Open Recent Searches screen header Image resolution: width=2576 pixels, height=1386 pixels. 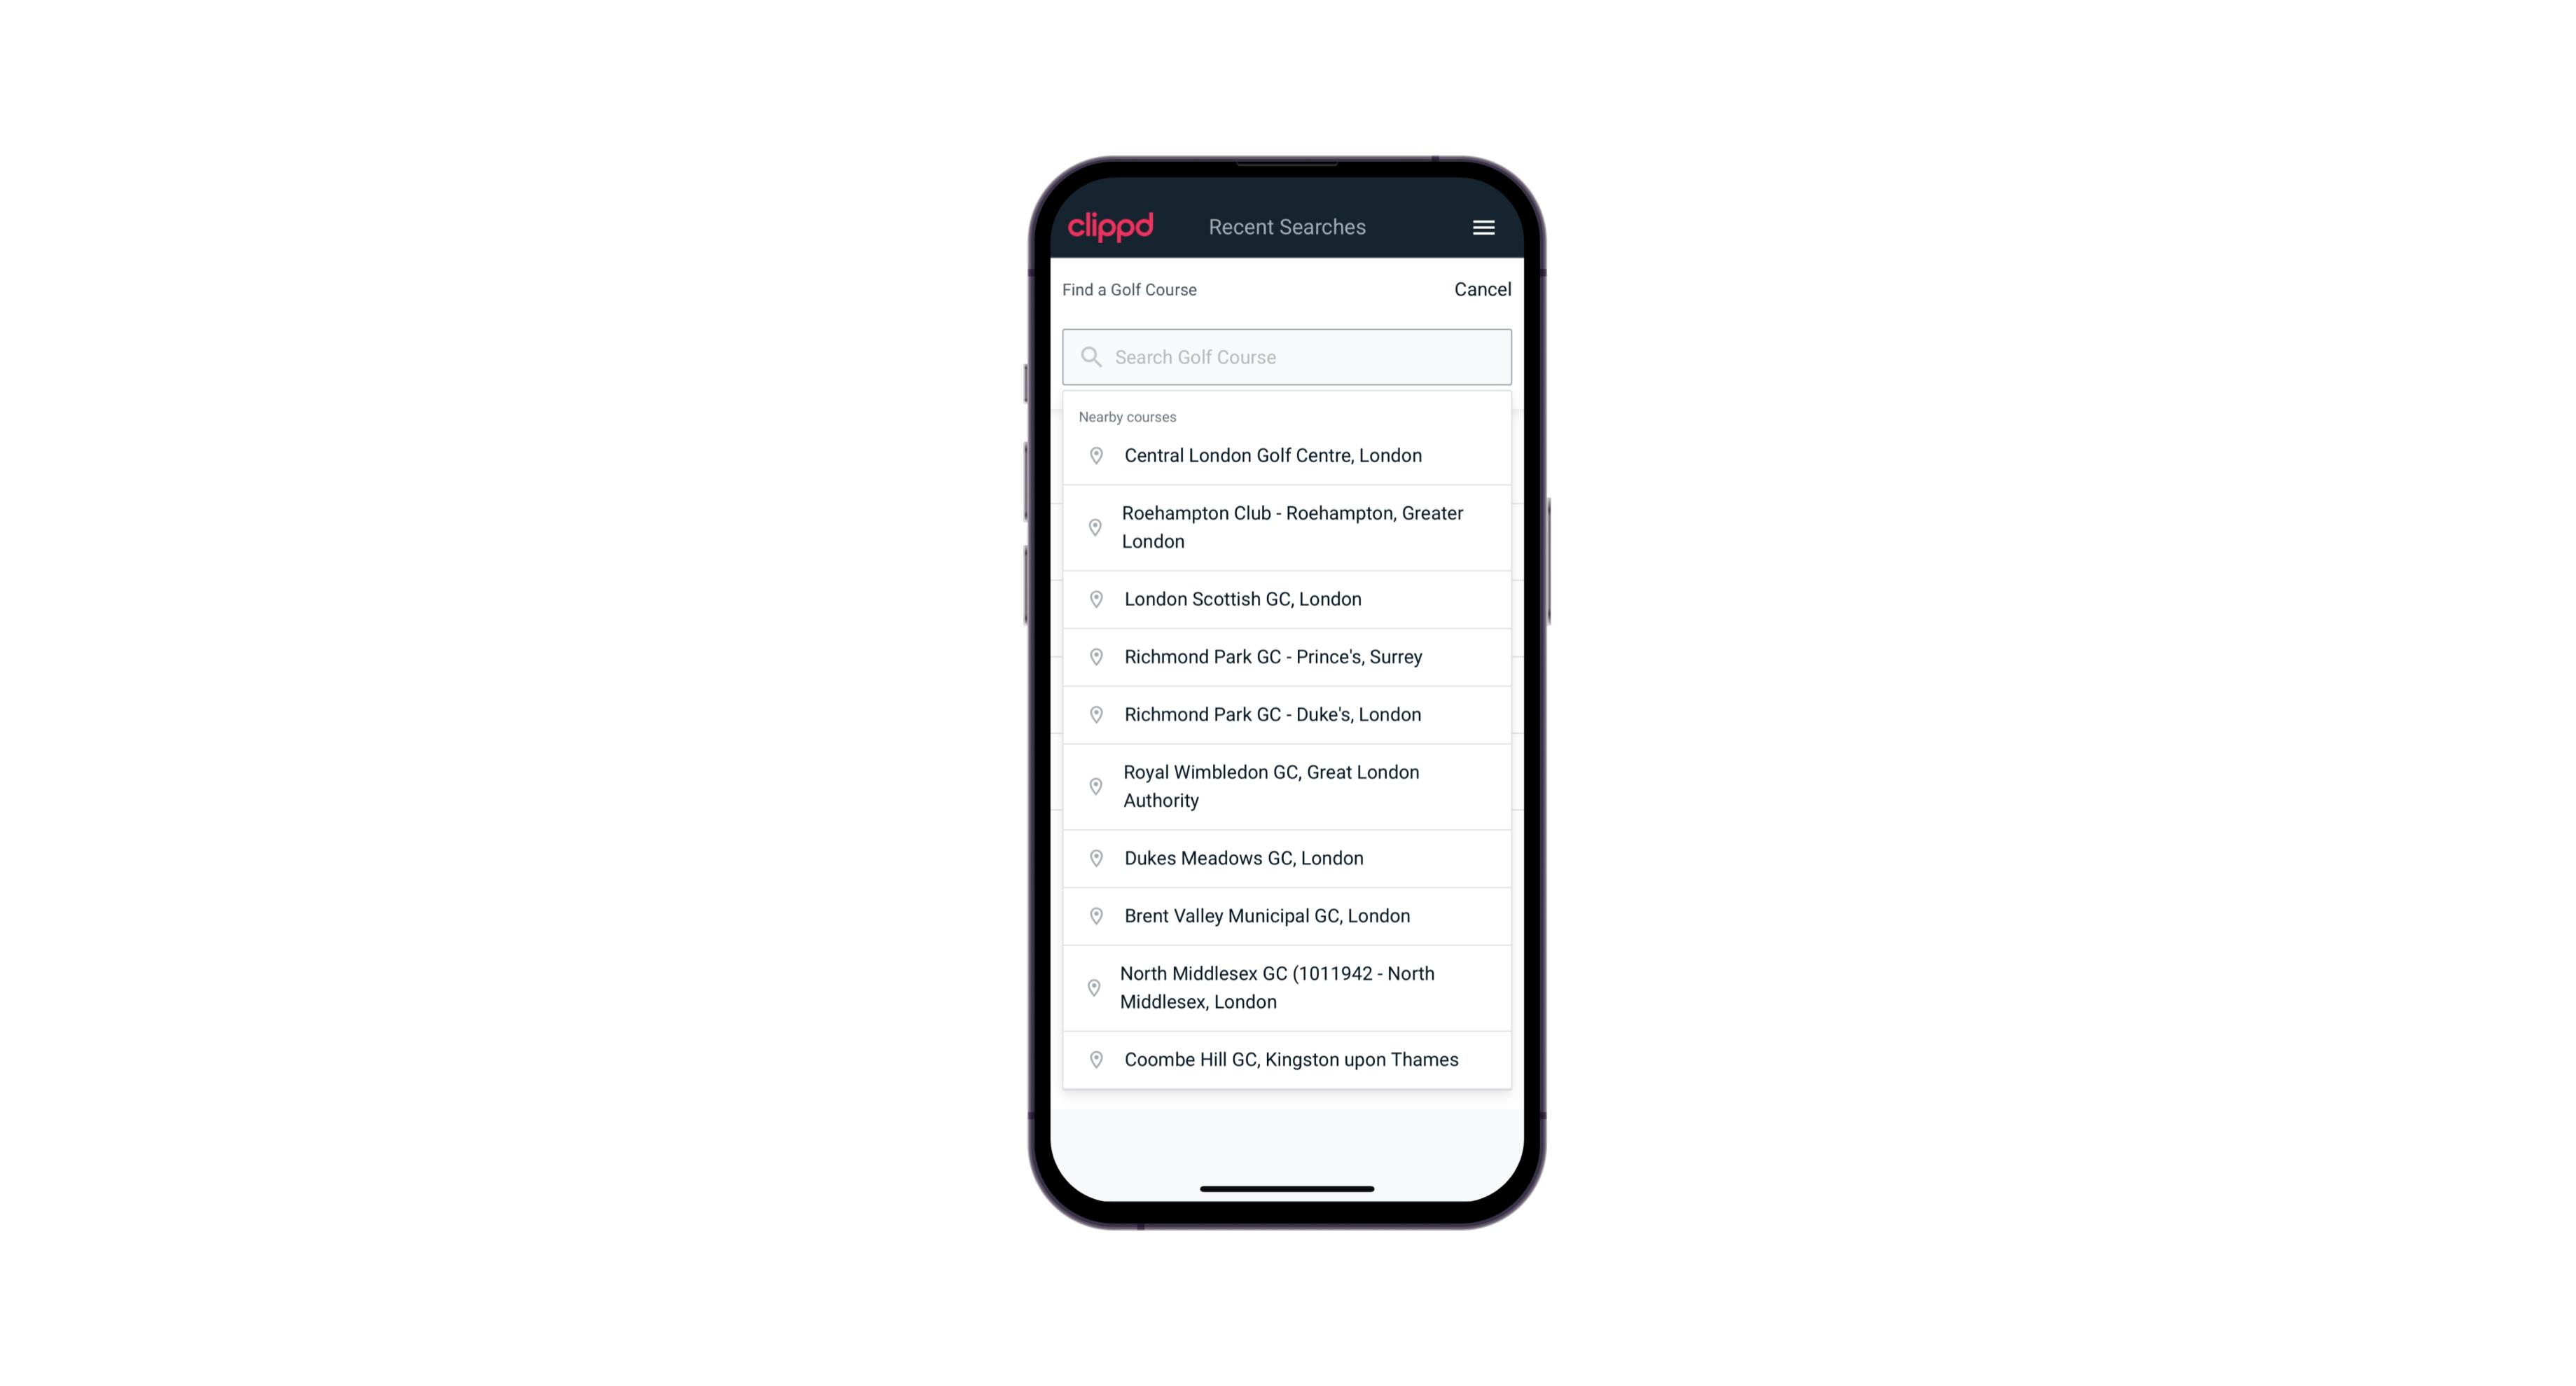(x=1288, y=227)
